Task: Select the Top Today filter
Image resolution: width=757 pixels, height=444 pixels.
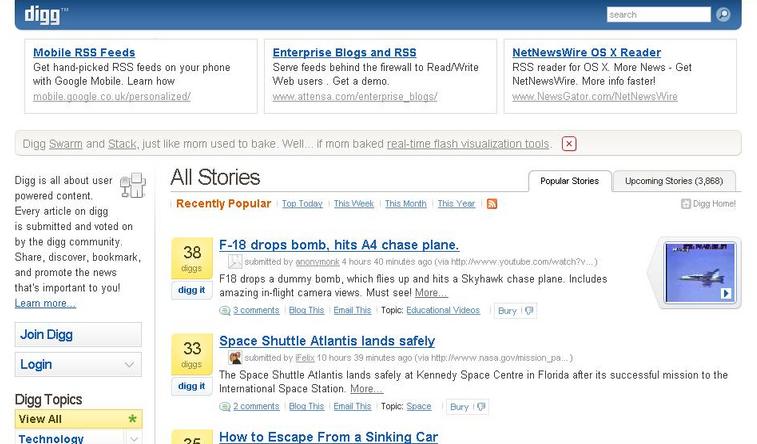Action: tap(302, 204)
